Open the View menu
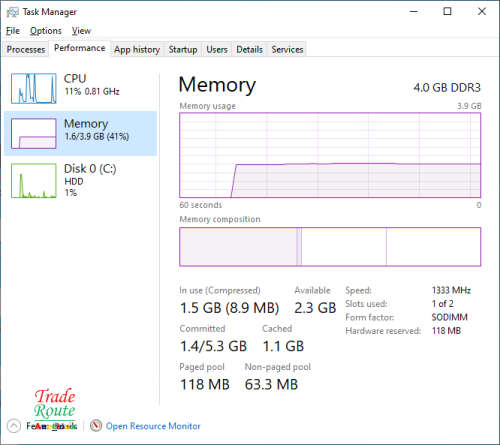Image resolution: width=500 pixels, height=445 pixels. point(81,31)
